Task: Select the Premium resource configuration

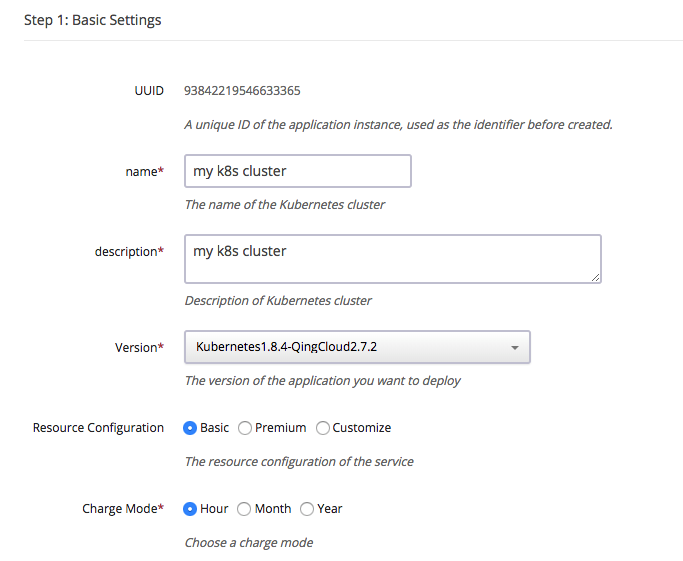Action: (245, 428)
